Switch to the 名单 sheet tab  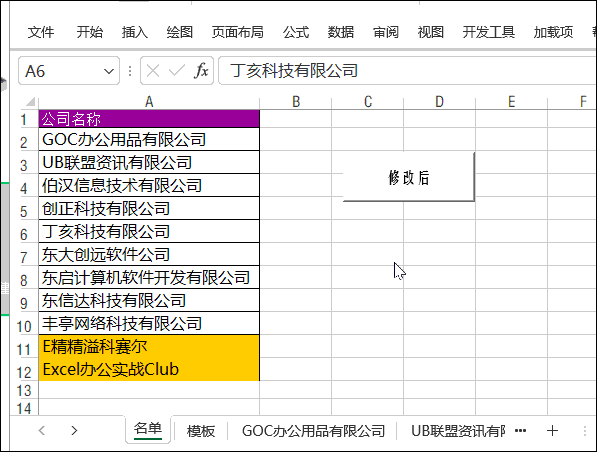148,429
